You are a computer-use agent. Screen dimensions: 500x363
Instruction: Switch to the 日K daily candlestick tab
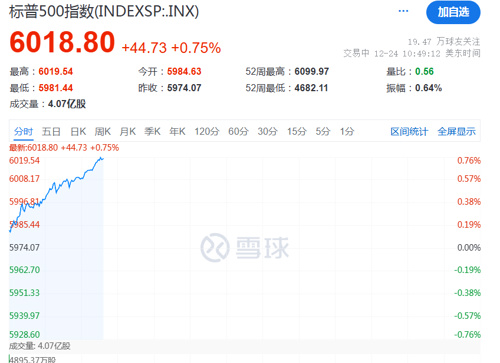tap(78, 131)
